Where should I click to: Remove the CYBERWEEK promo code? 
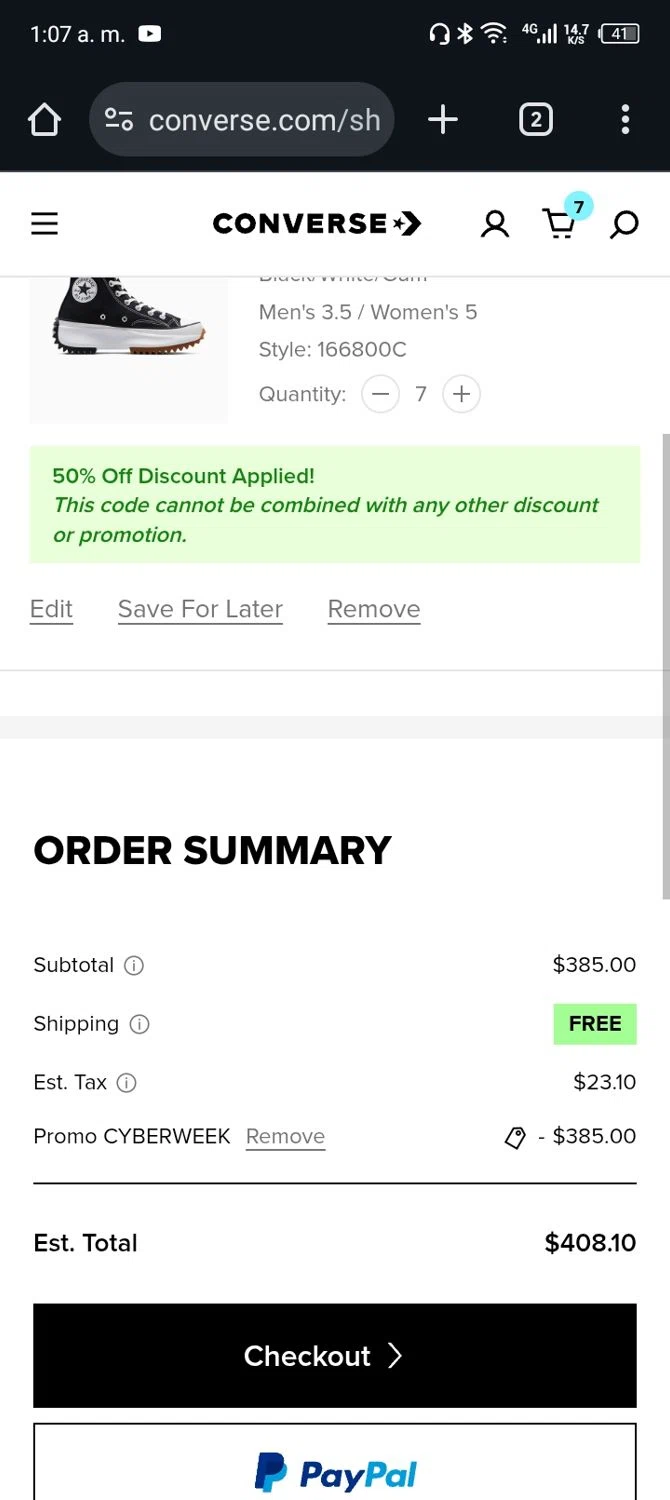tap(285, 1136)
